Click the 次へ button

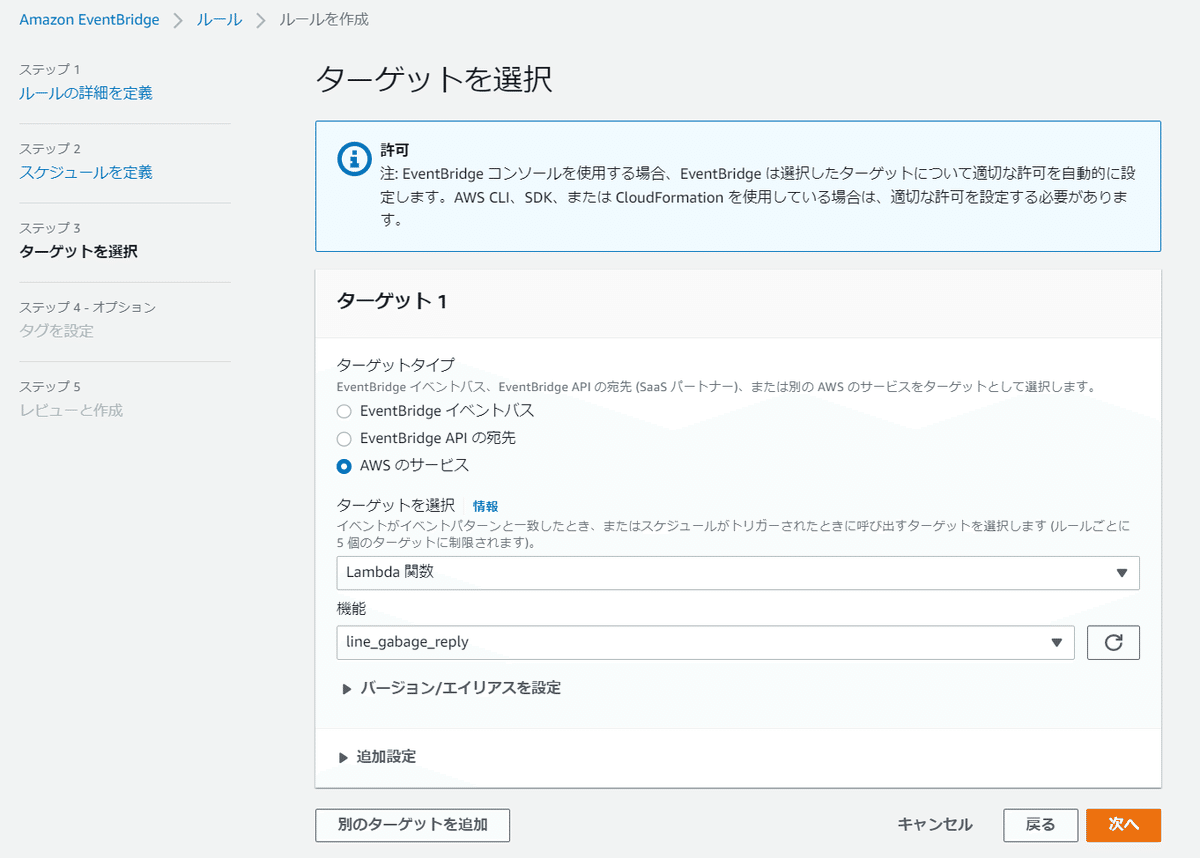coord(1123,825)
